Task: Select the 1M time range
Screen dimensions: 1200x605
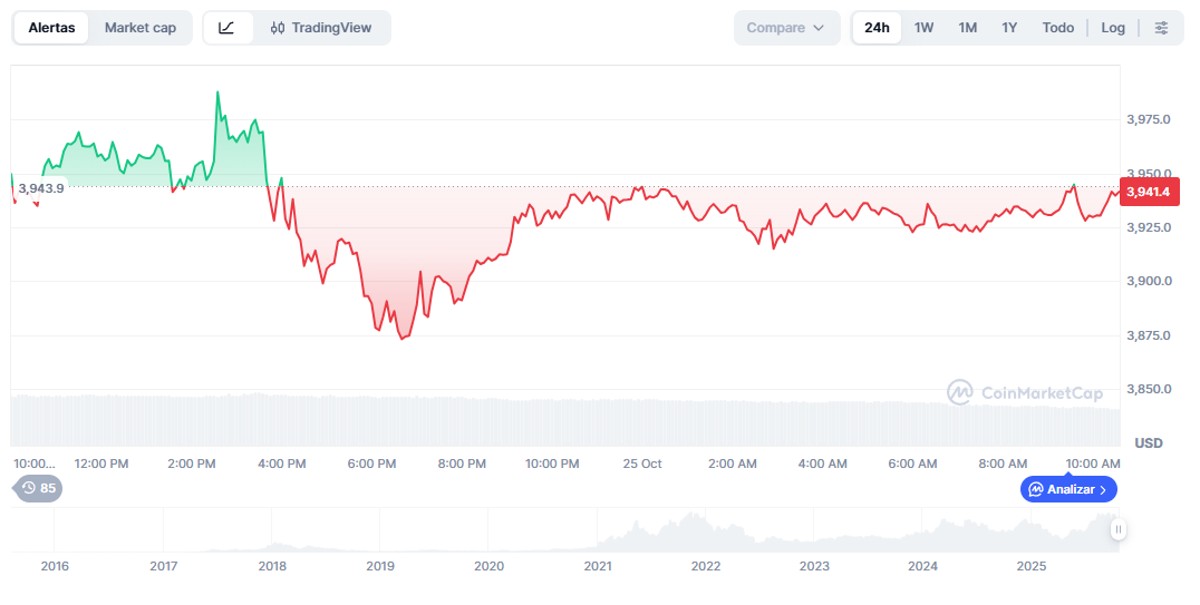Action: point(967,28)
